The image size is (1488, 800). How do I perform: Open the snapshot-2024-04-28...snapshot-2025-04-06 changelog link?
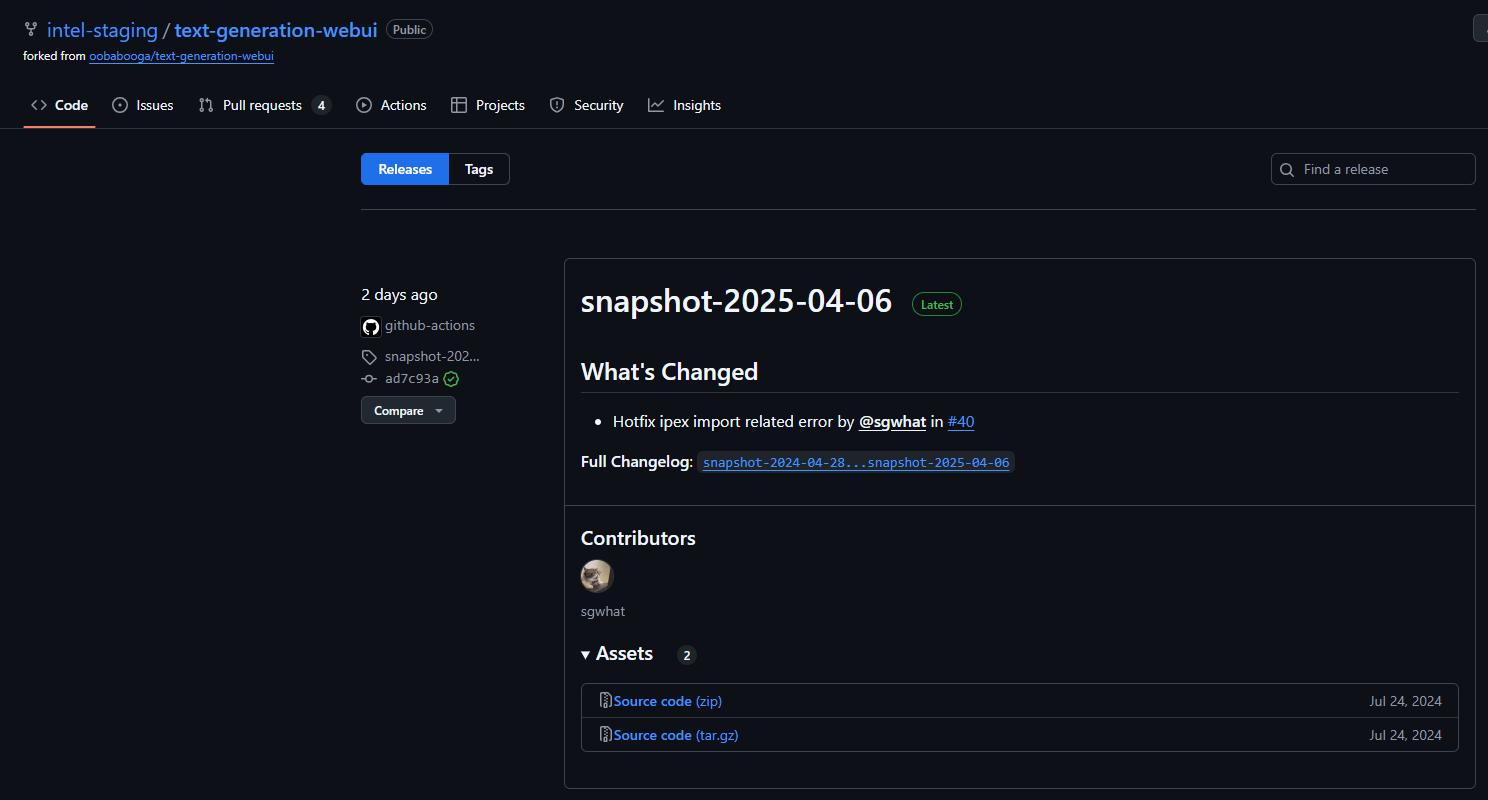coord(856,463)
